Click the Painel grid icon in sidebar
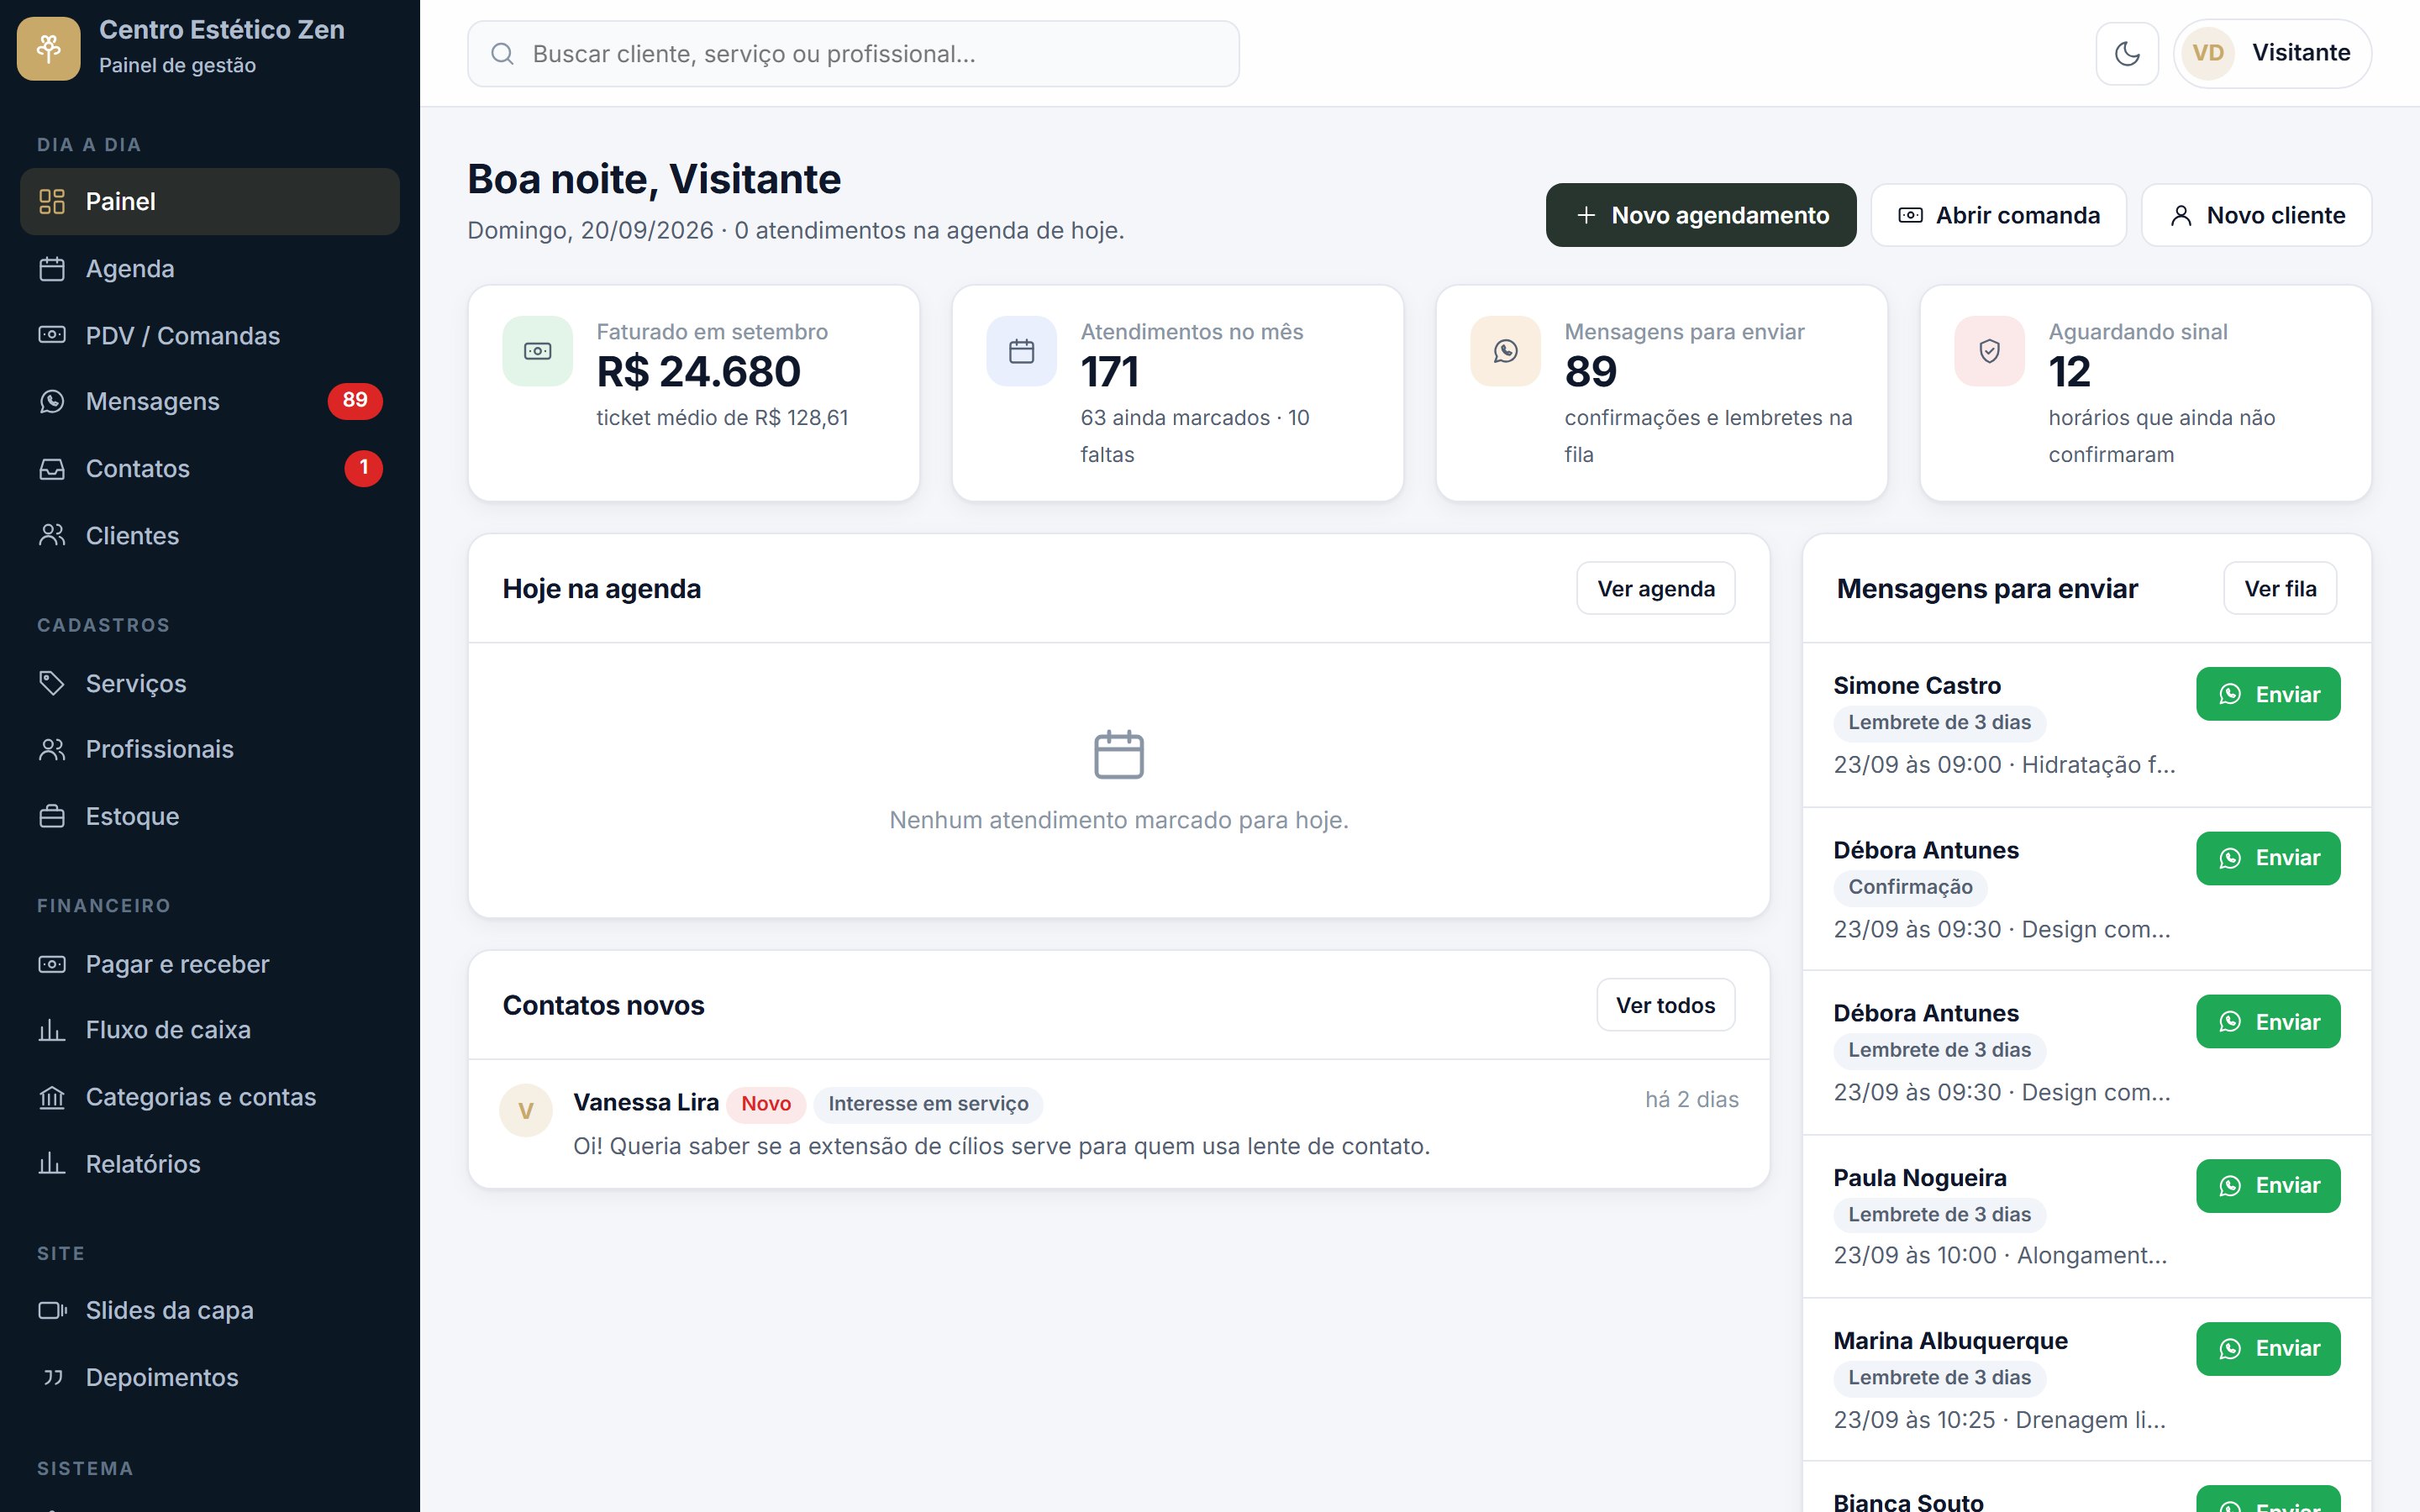This screenshot has height=1512, width=2420. [x=52, y=202]
